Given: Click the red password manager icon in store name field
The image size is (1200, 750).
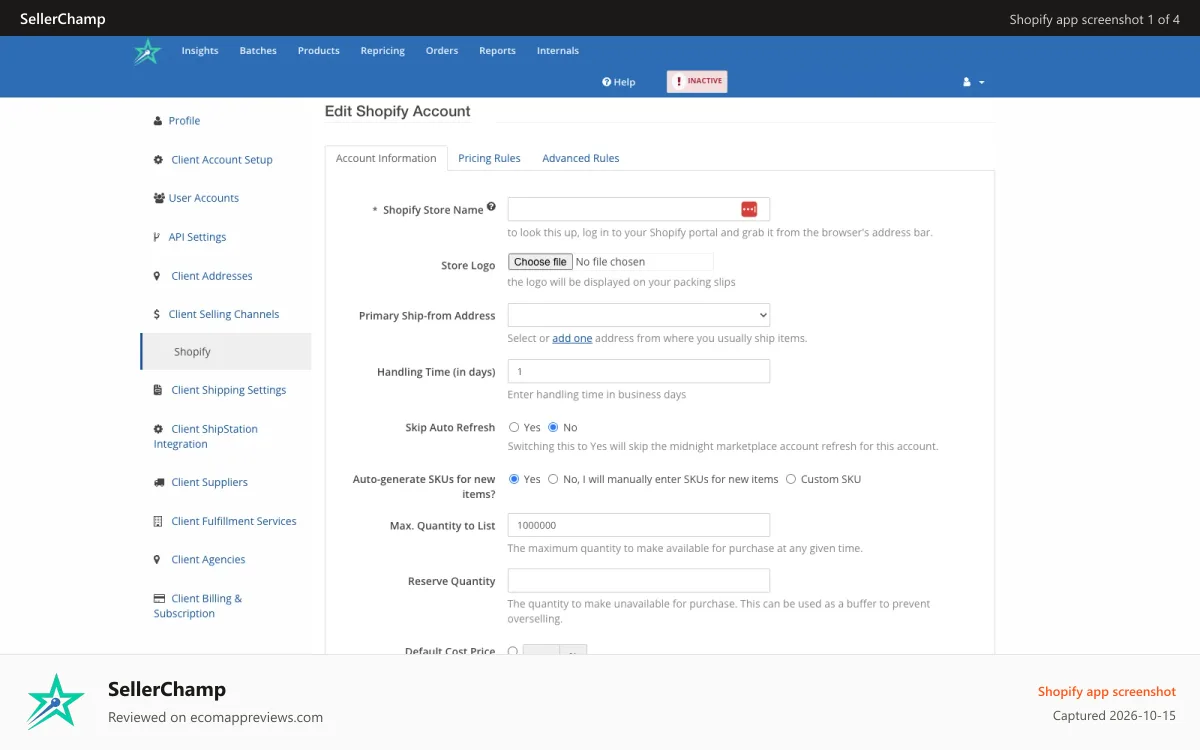Looking at the screenshot, I should point(749,209).
